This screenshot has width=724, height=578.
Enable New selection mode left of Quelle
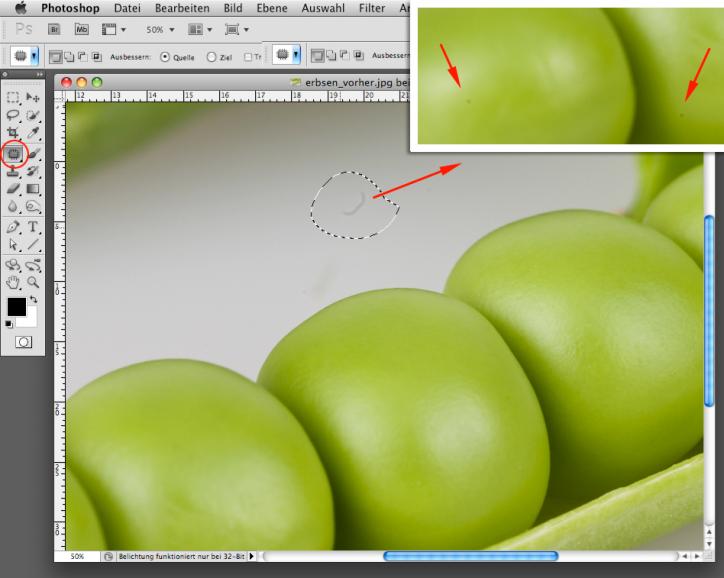point(55,57)
